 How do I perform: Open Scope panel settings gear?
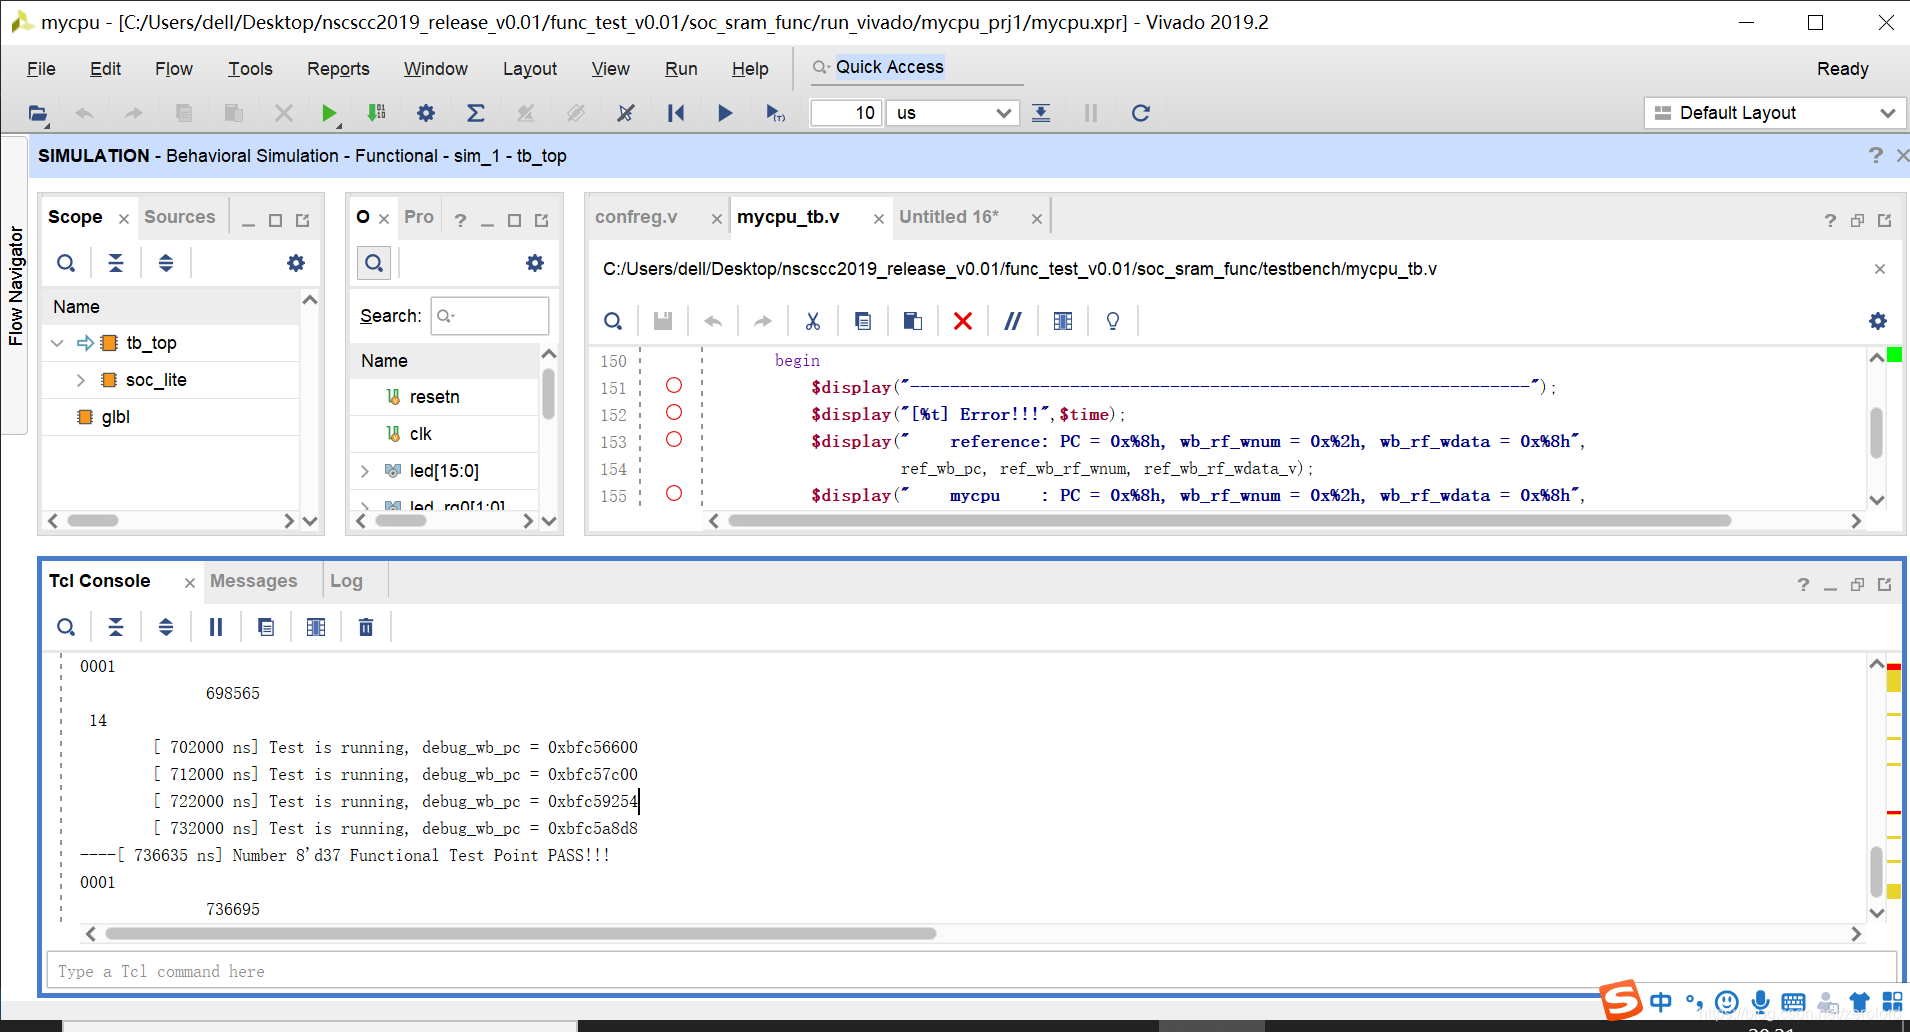click(x=296, y=263)
